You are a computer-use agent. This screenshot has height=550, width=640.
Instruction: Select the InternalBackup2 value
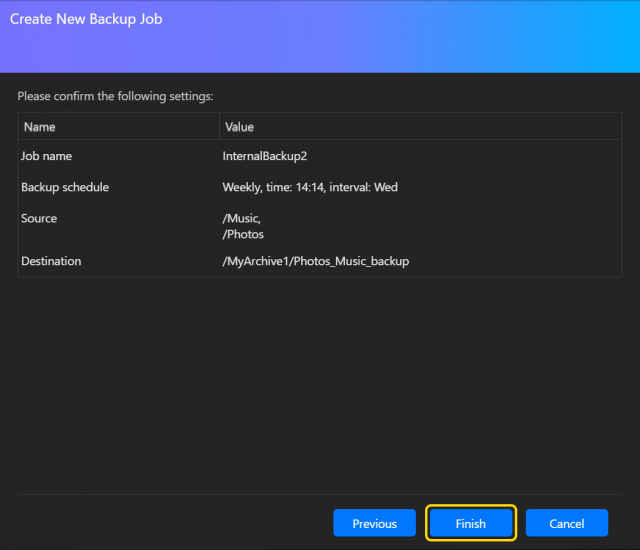pos(265,156)
